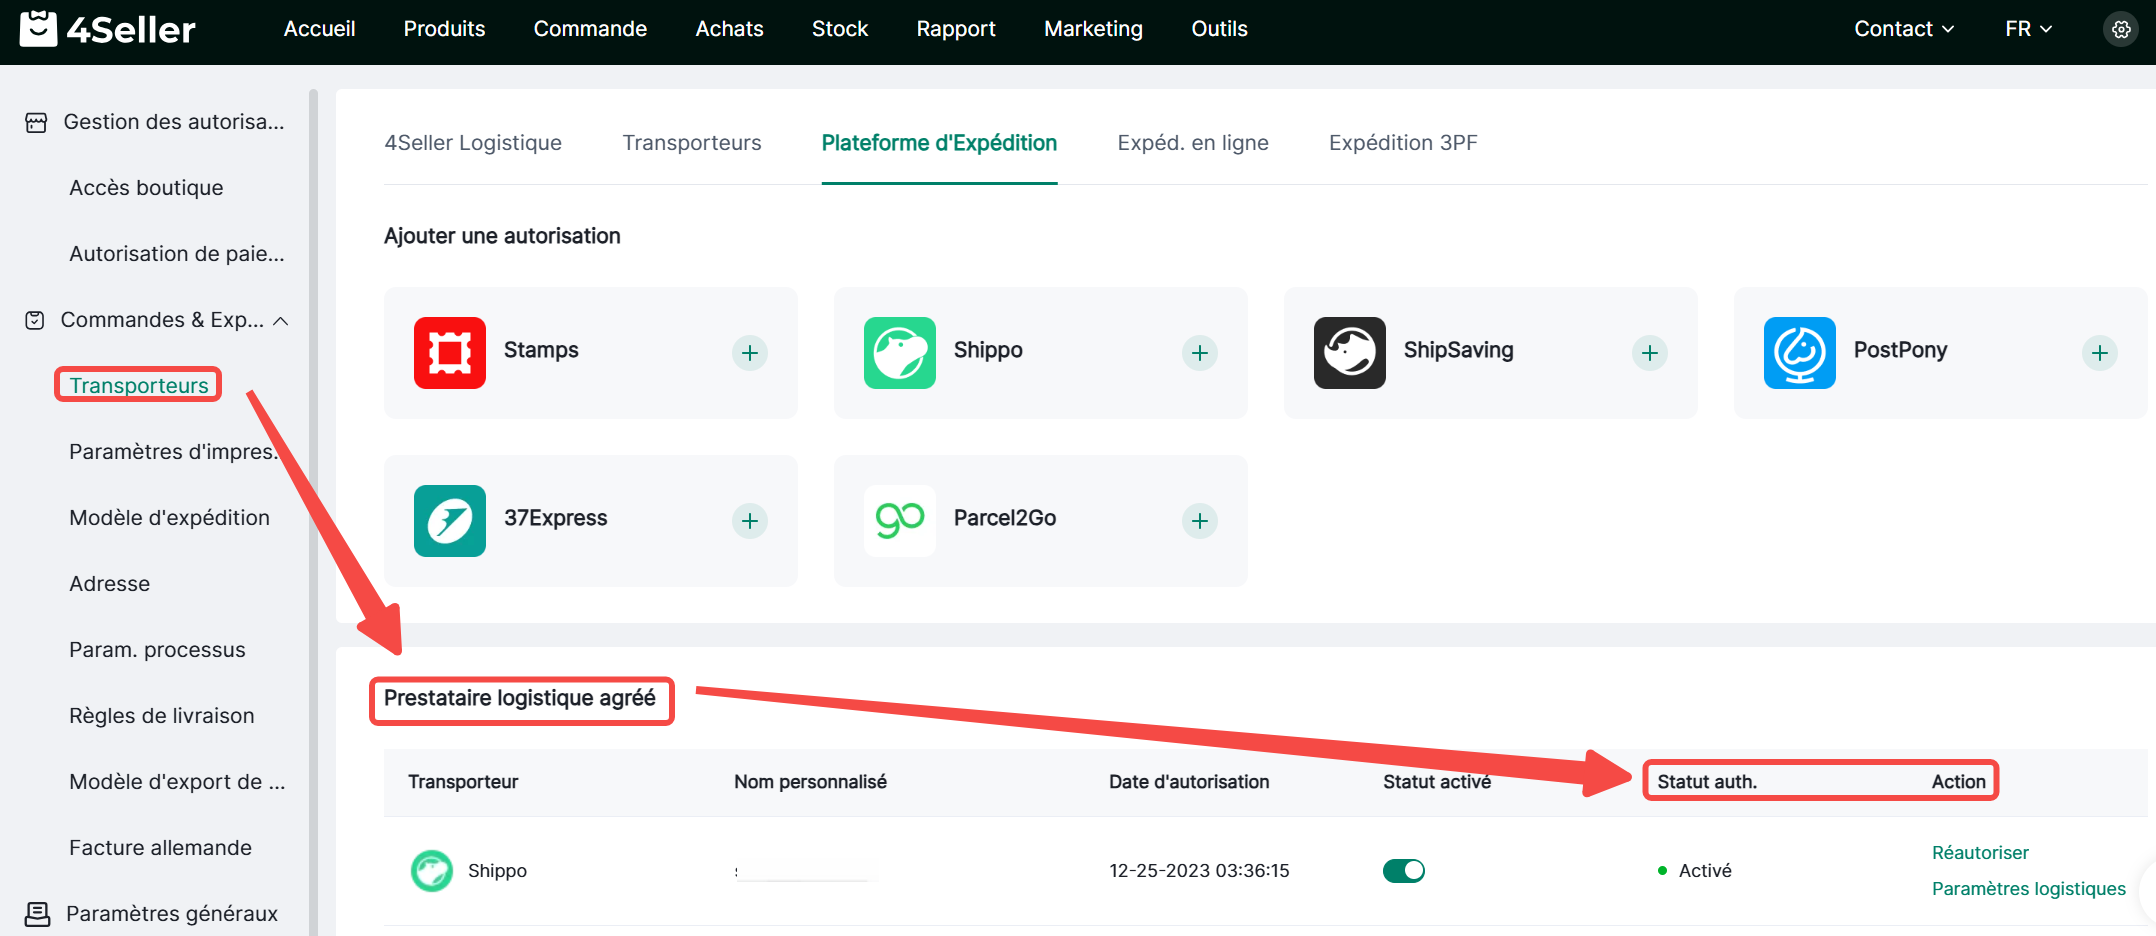Add Shippo authorization with plus icon
Viewport: 2156px width, 936px height.
tap(1199, 353)
